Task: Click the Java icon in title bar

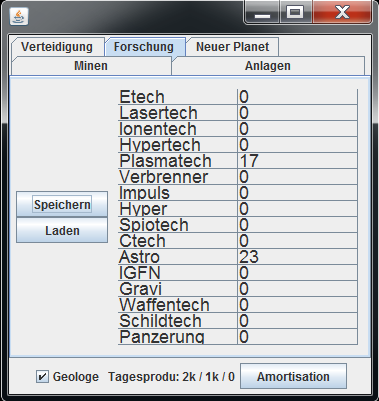Action: pos(19,16)
